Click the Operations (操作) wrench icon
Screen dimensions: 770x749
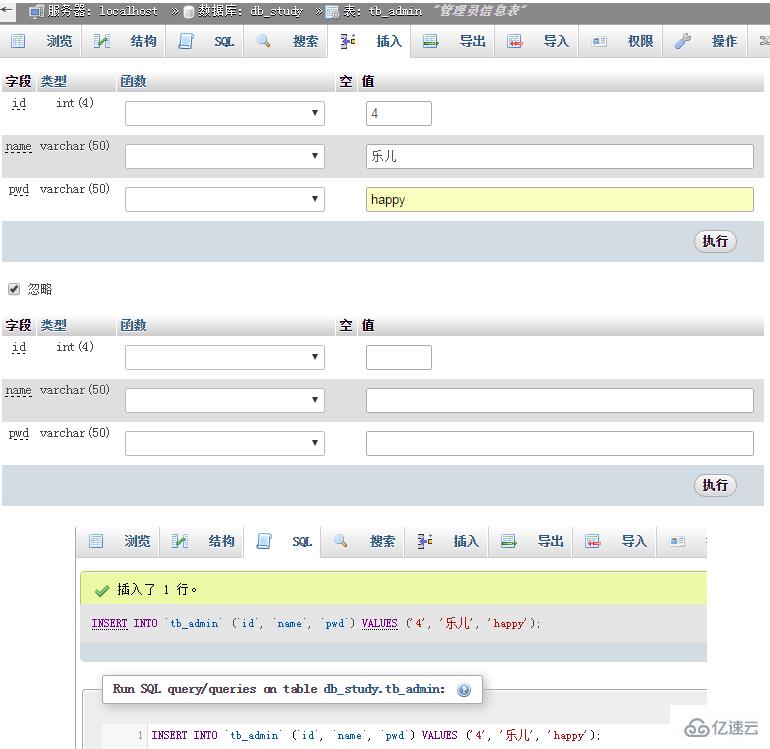click(x=683, y=41)
